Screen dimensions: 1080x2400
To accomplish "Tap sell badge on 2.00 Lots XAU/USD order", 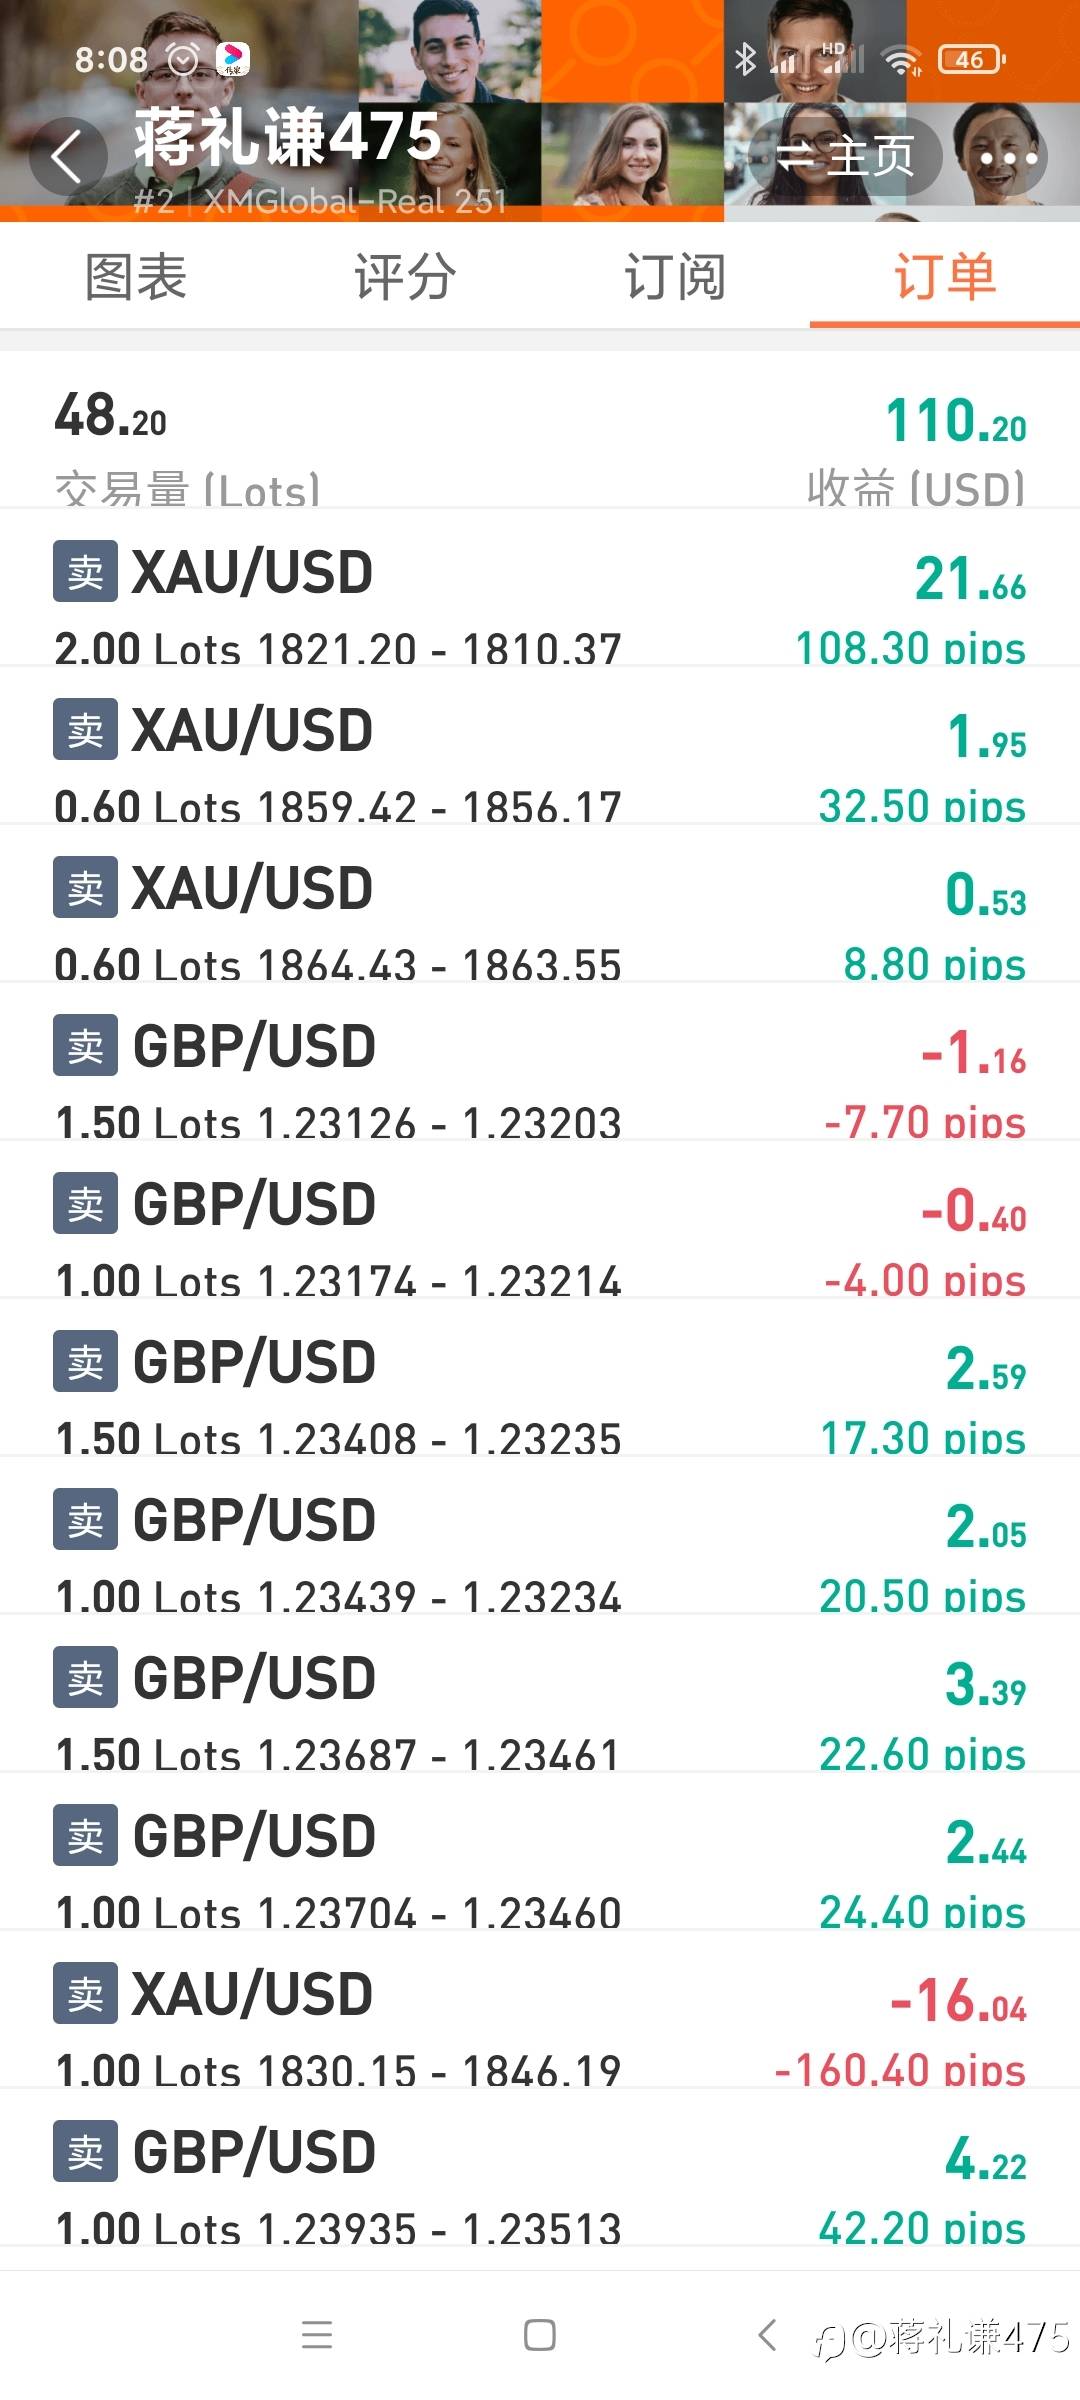I will [85, 572].
